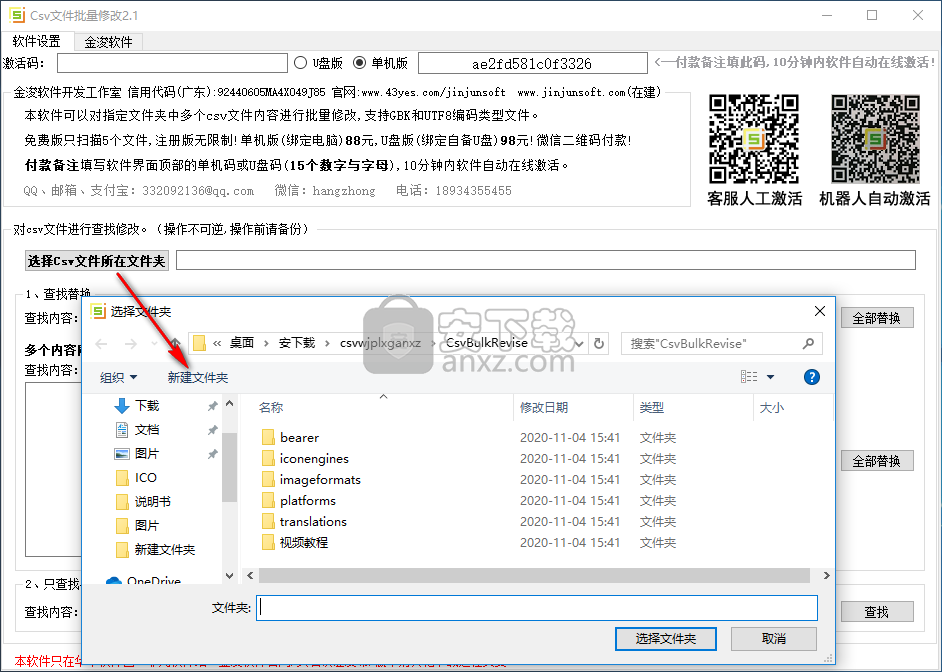Screen dimensions: 942x672
Task: Select the iconengines folder
Action: [314, 459]
